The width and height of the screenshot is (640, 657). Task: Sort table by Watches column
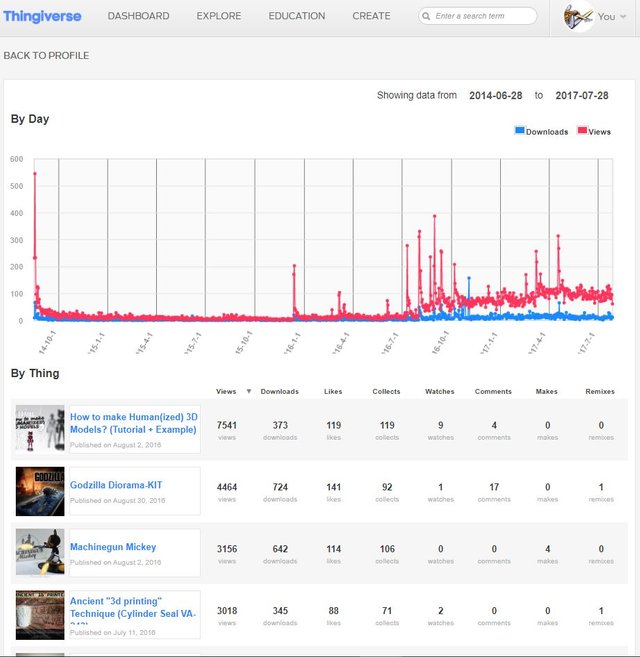coord(440,391)
